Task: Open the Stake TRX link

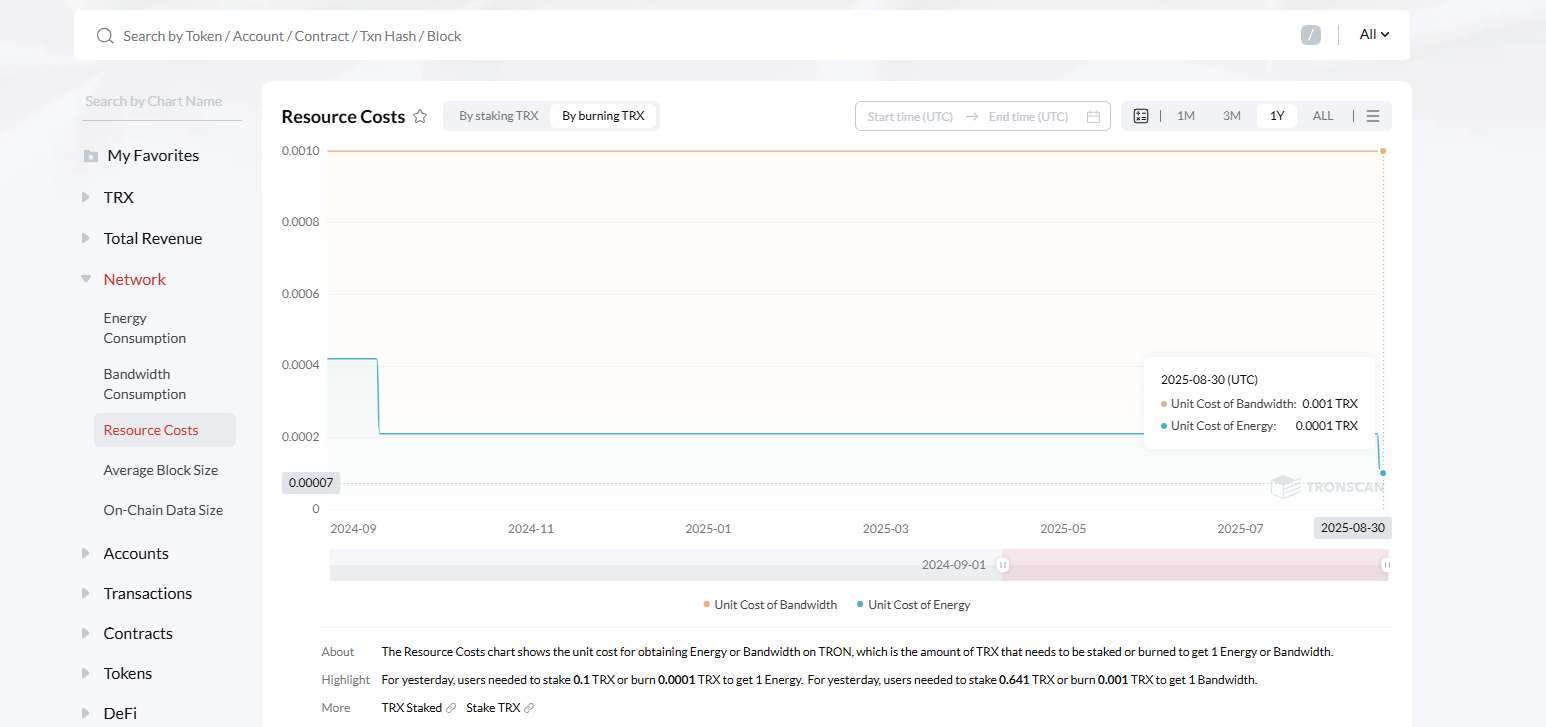Action: click(x=493, y=708)
